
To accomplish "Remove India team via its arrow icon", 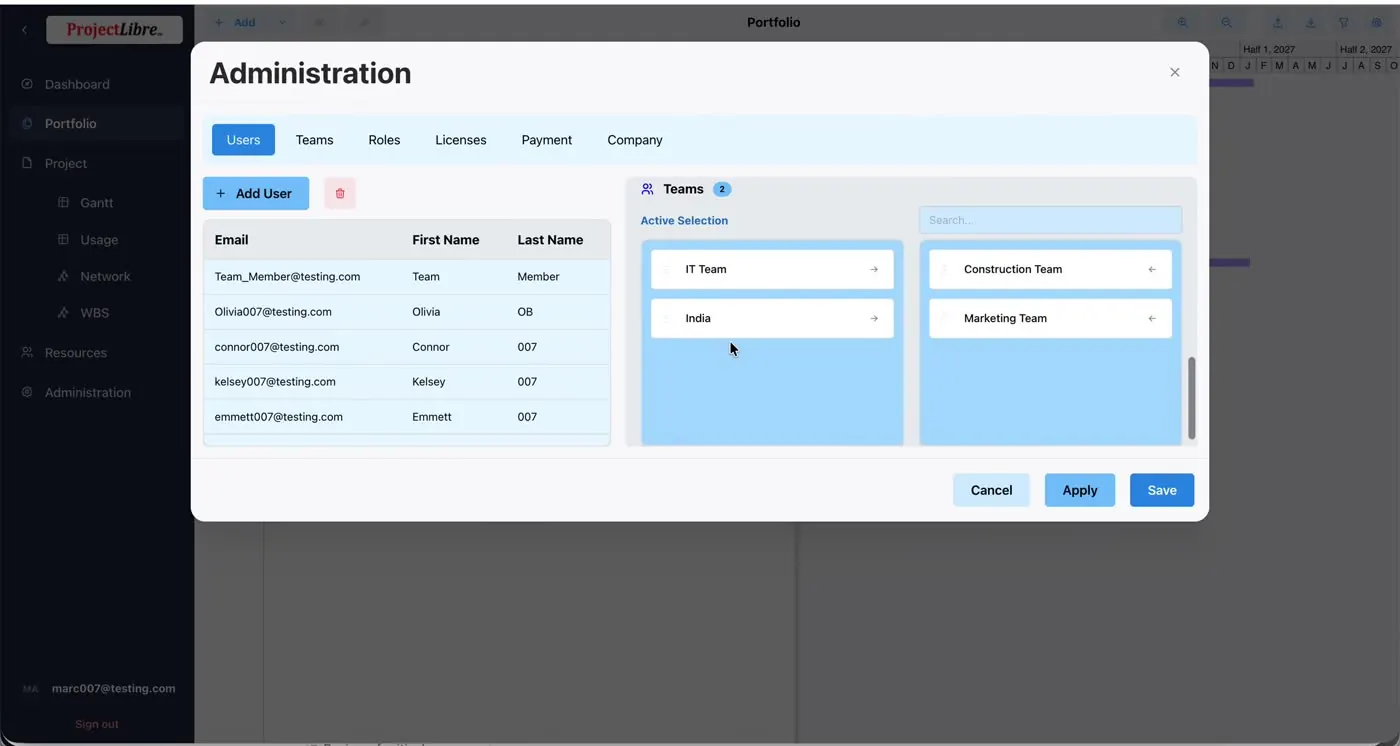I will coord(874,318).
